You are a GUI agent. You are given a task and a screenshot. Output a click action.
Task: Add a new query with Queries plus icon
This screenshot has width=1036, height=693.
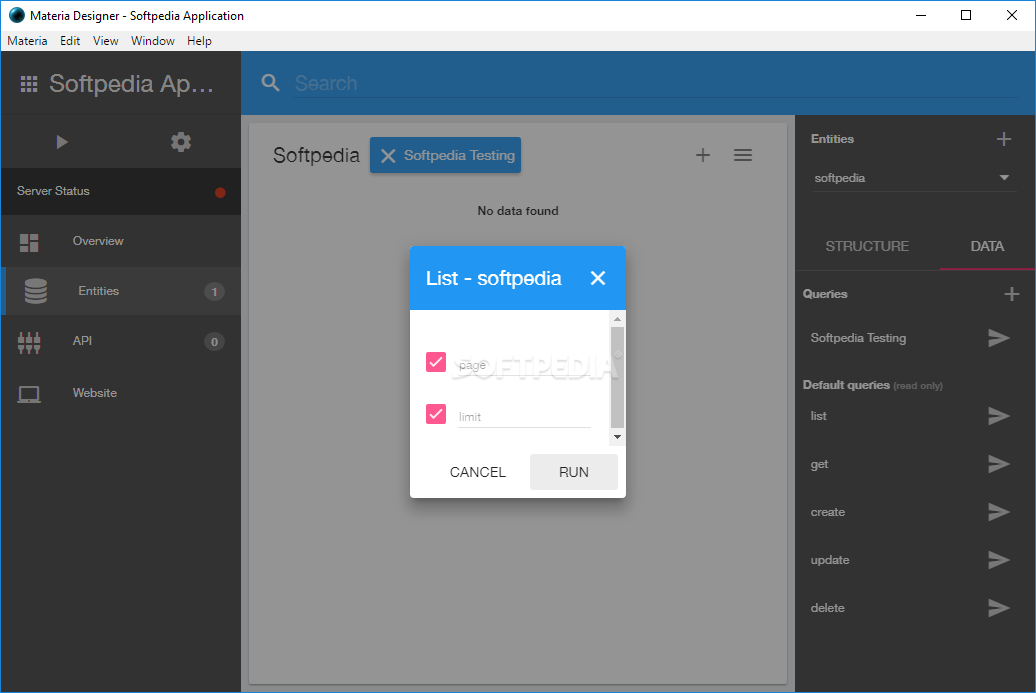coord(1012,294)
